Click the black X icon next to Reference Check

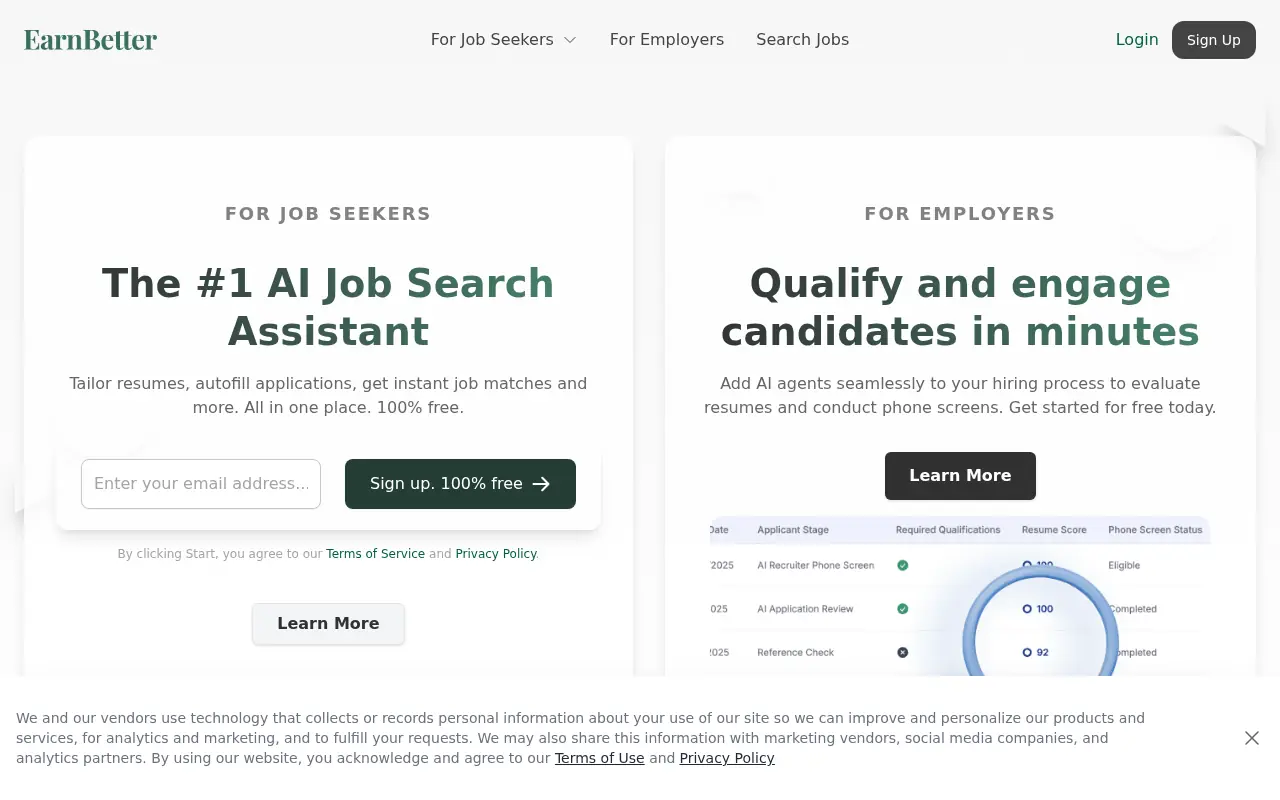coord(902,652)
